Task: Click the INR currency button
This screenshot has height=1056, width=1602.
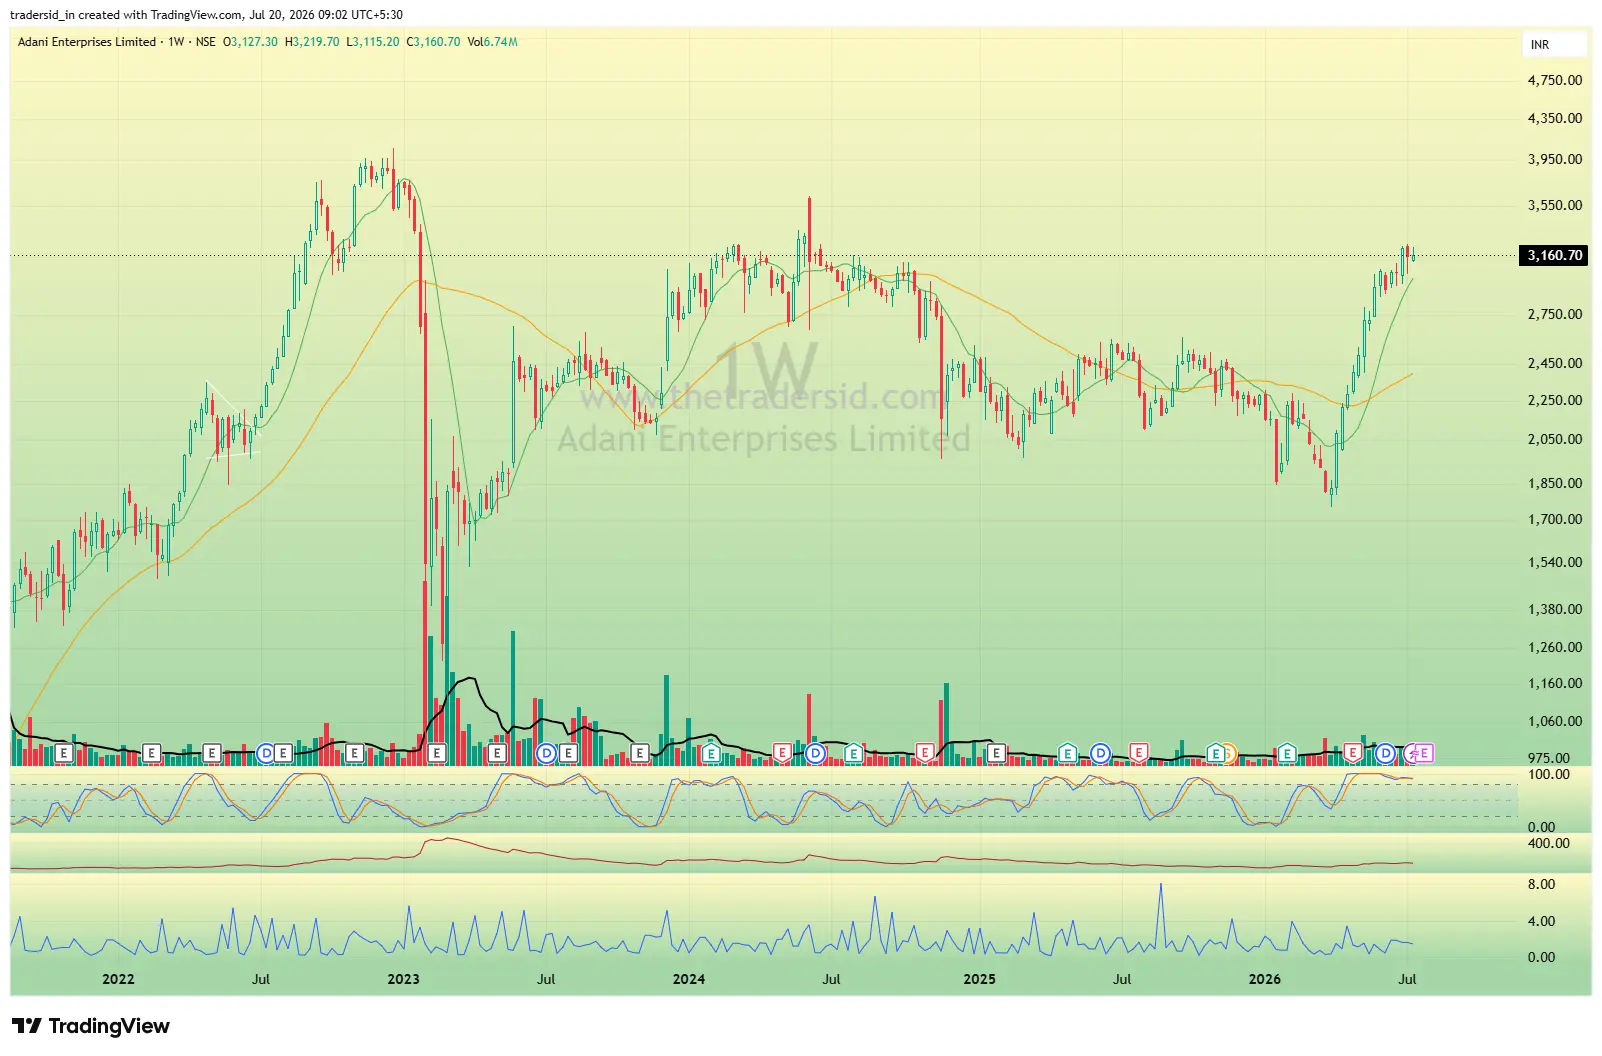Action: point(1555,45)
